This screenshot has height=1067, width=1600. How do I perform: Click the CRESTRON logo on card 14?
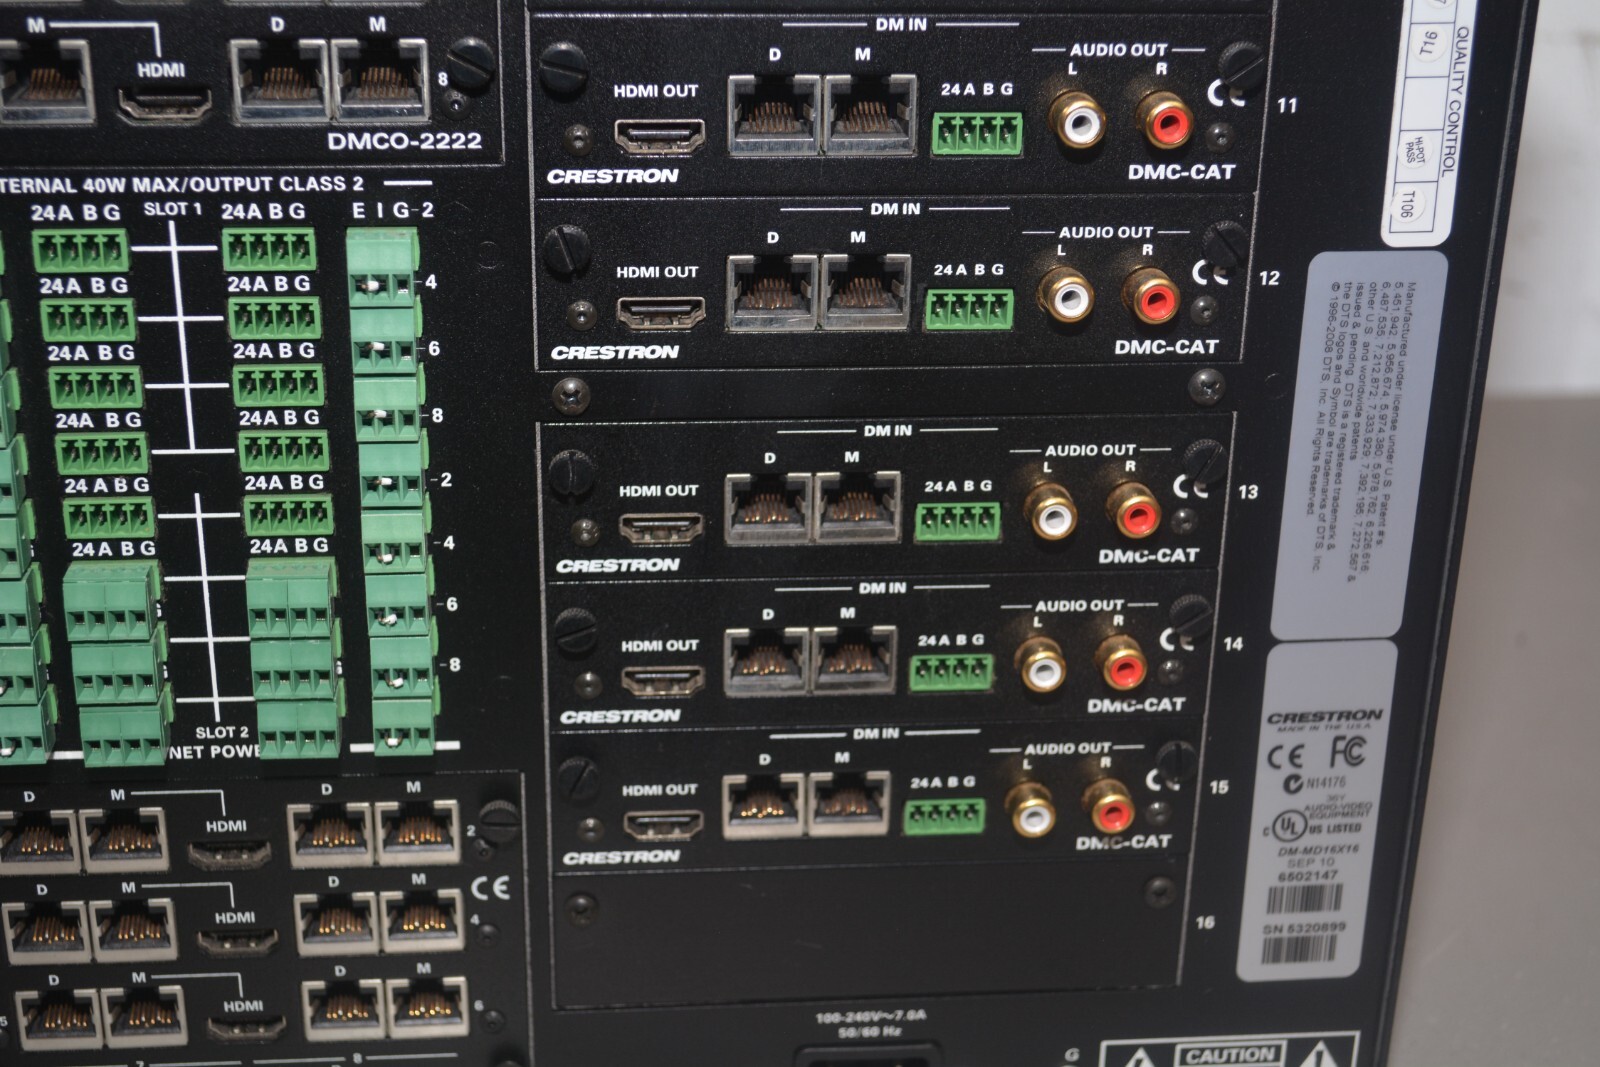tap(620, 716)
